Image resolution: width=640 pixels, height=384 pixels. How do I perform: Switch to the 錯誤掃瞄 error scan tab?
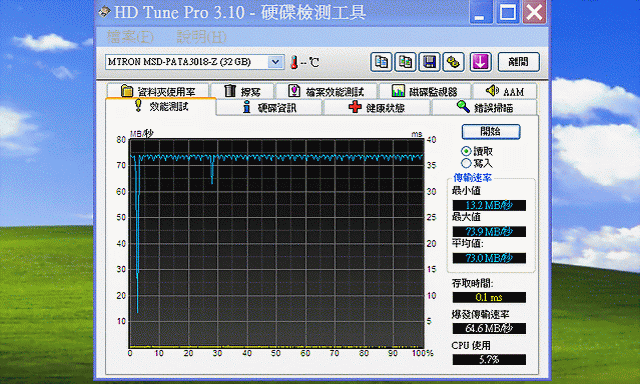484,108
